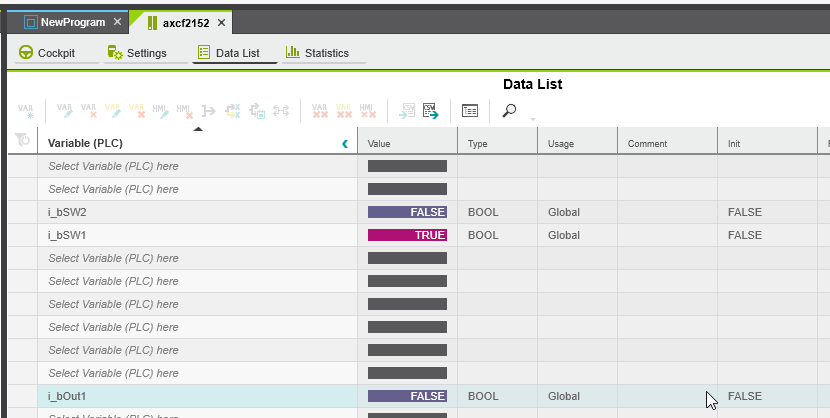Screen dimensions: 830x418
Task: Click the Global usage cell of i_bOut1
Action: click(578, 396)
